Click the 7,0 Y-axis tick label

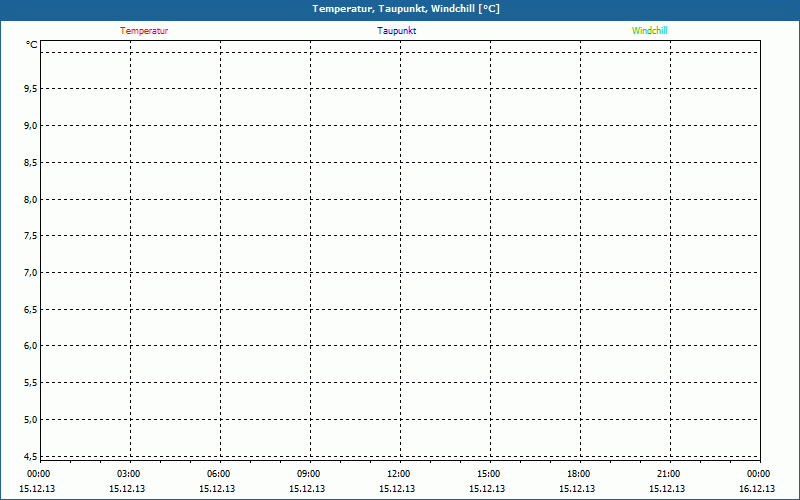[x=30, y=273]
